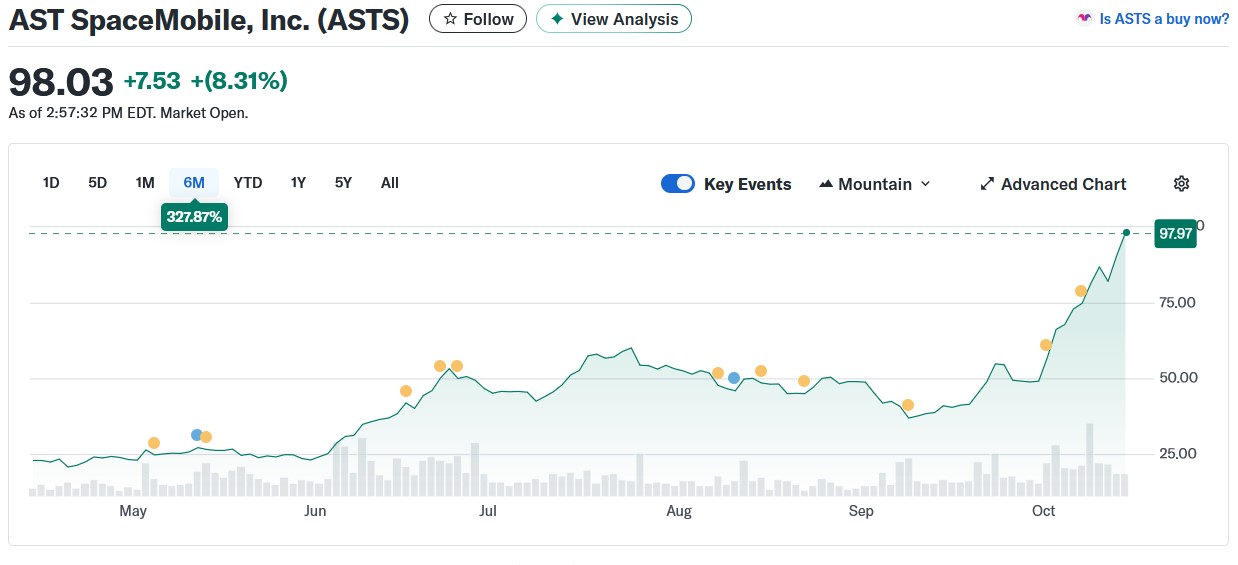1238x565 pixels.
Task: Open chart settings gear icon
Action: 1181,183
